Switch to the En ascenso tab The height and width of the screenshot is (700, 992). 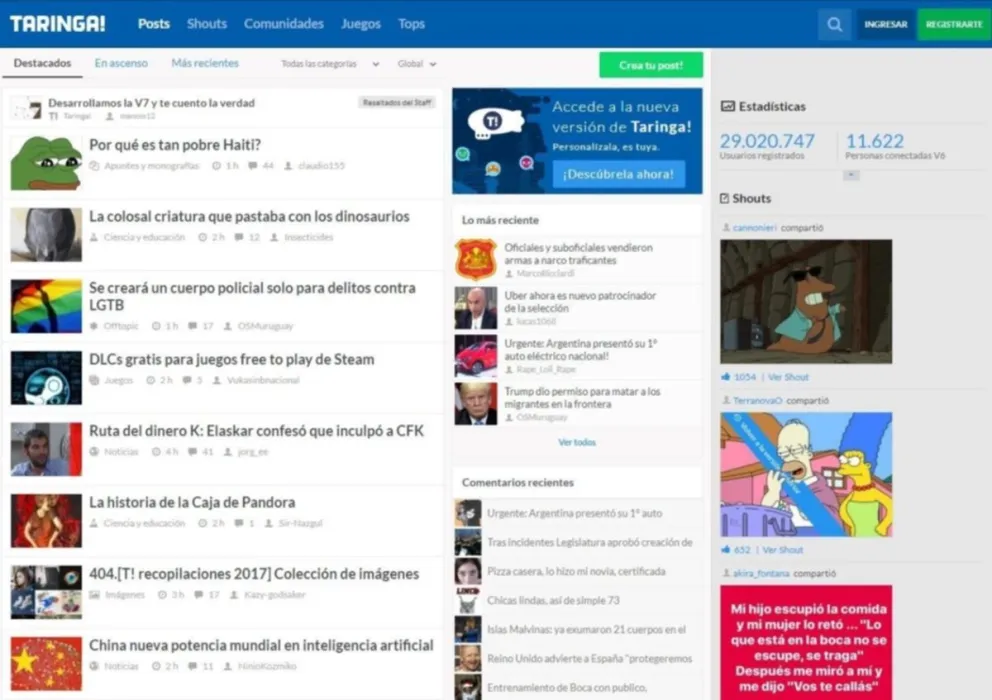point(120,62)
